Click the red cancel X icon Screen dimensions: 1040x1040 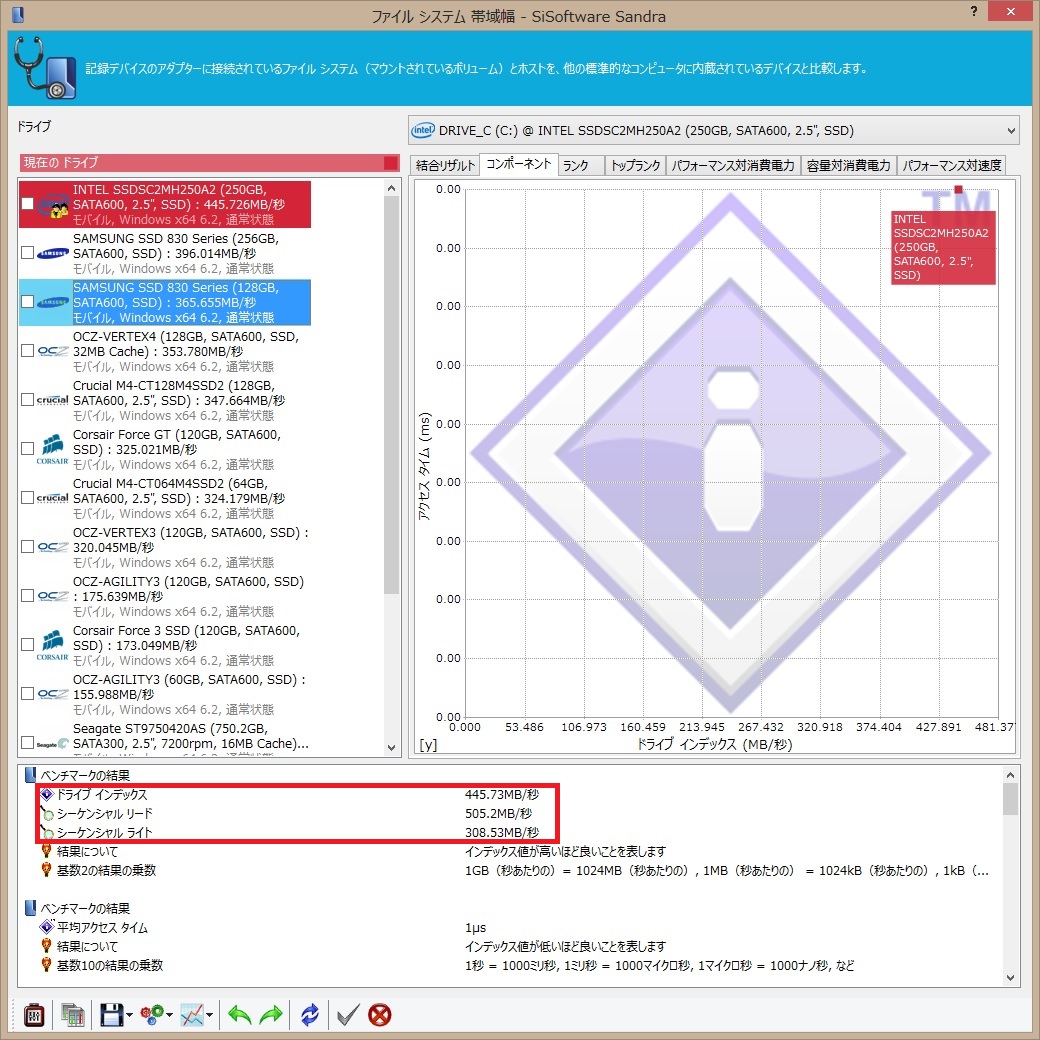click(x=380, y=1015)
